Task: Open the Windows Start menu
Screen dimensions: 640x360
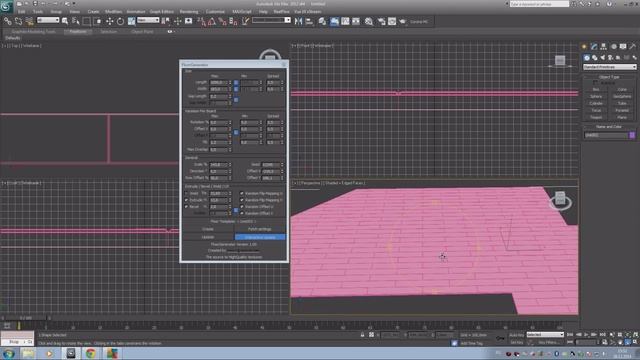Action: tap(9, 353)
